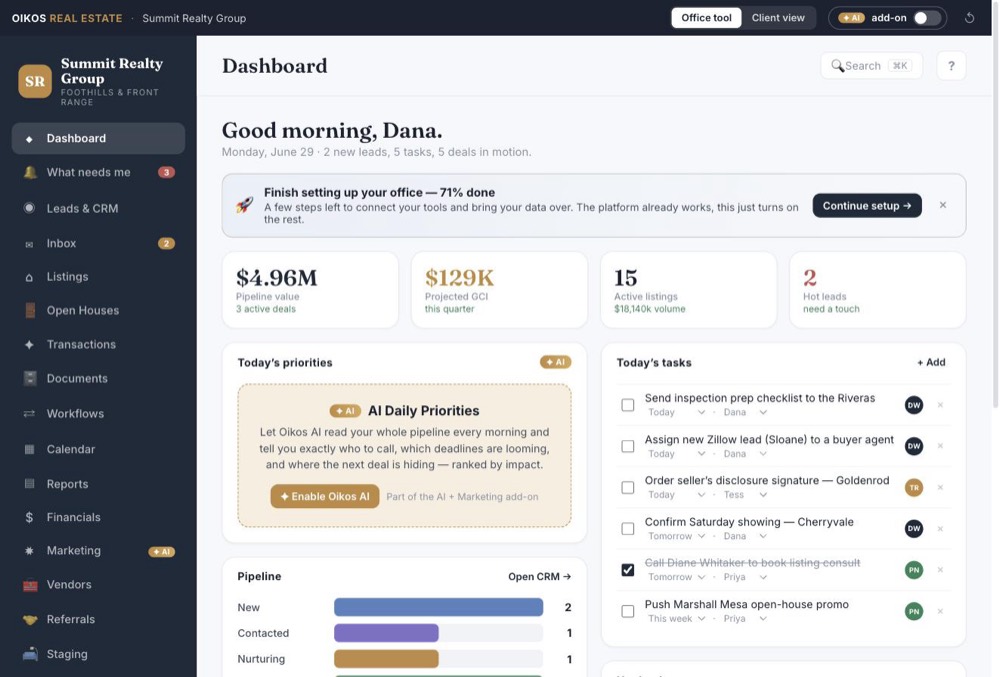This screenshot has height=677, width=1000.
Task: Toggle the AI add-on switch
Action: (x=927, y=18)
